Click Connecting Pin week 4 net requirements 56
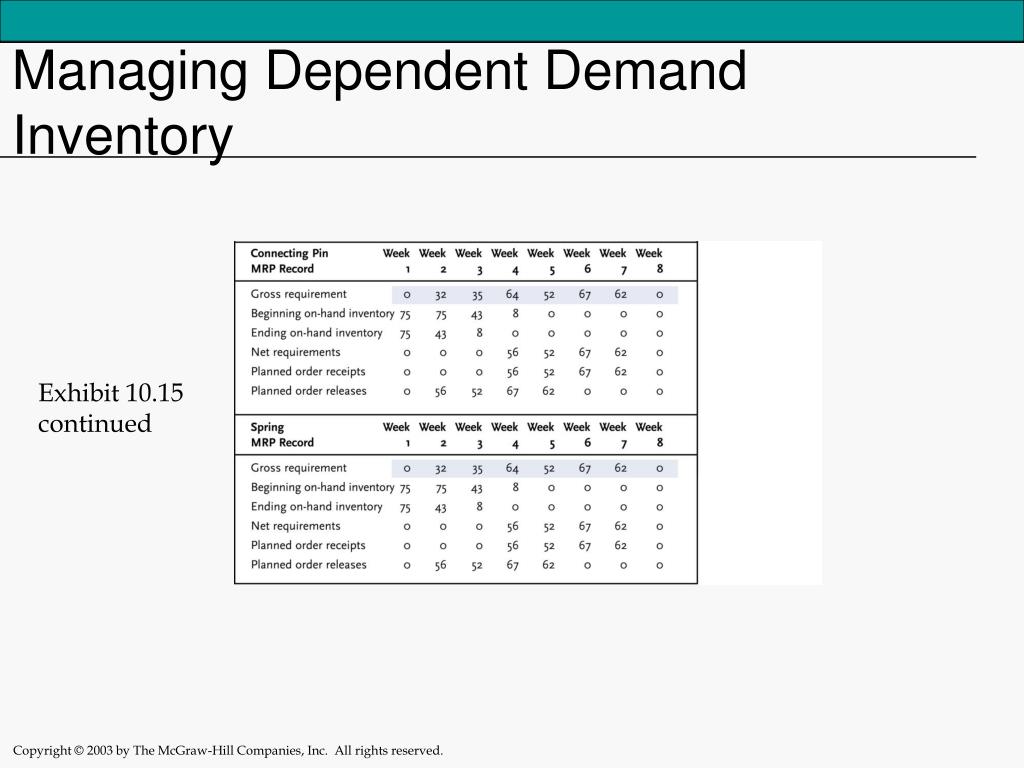1024x768 pixels. point(512,353)
